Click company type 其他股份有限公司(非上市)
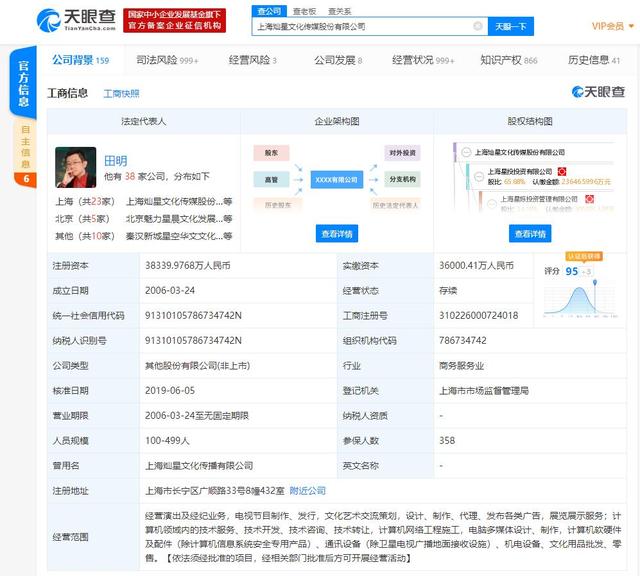 click(x=198, y=366)
